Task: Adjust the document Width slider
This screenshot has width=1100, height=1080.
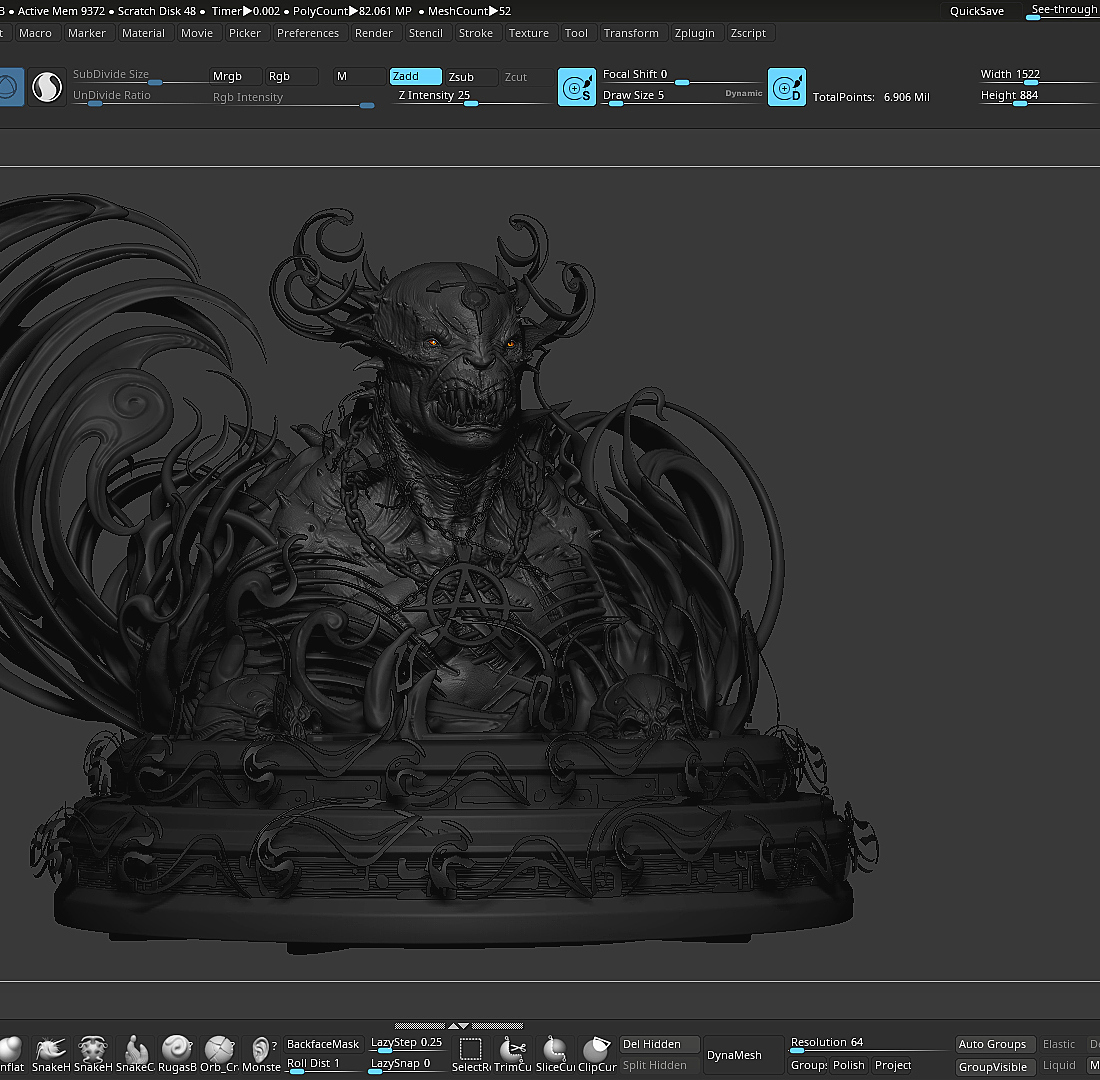Action: pyautogui.click(x=1039, y=76)
